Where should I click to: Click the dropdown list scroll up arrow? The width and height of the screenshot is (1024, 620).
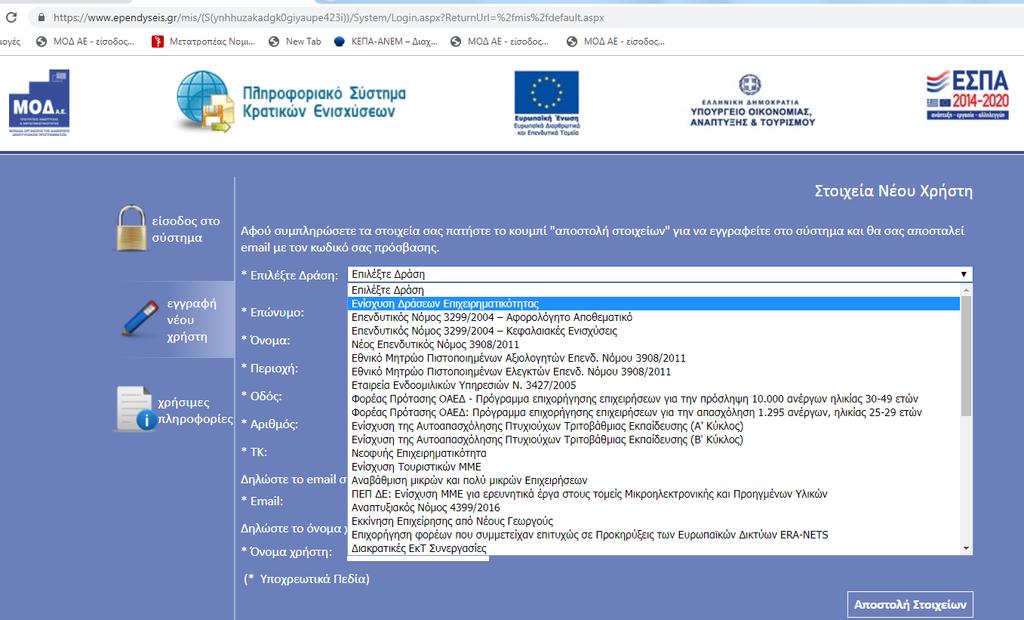point(966,289)
